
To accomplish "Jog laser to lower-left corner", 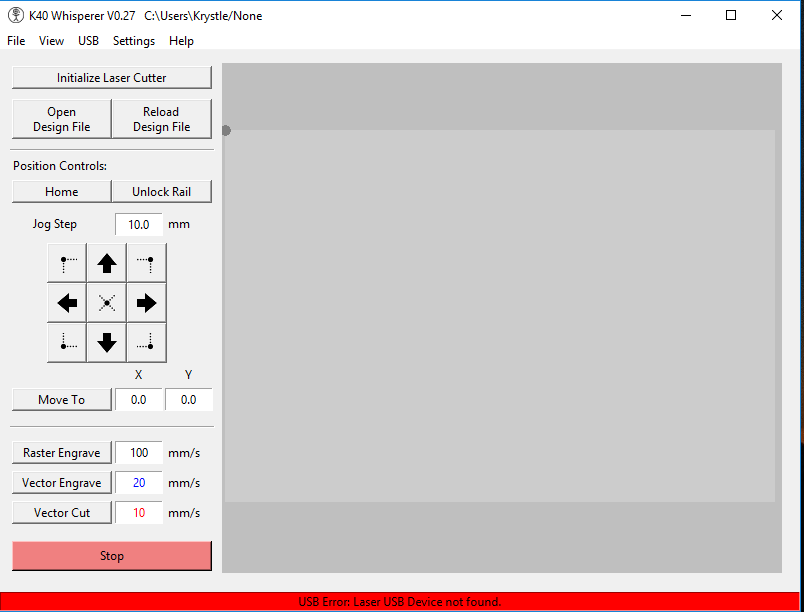I will tap(67, 343).
